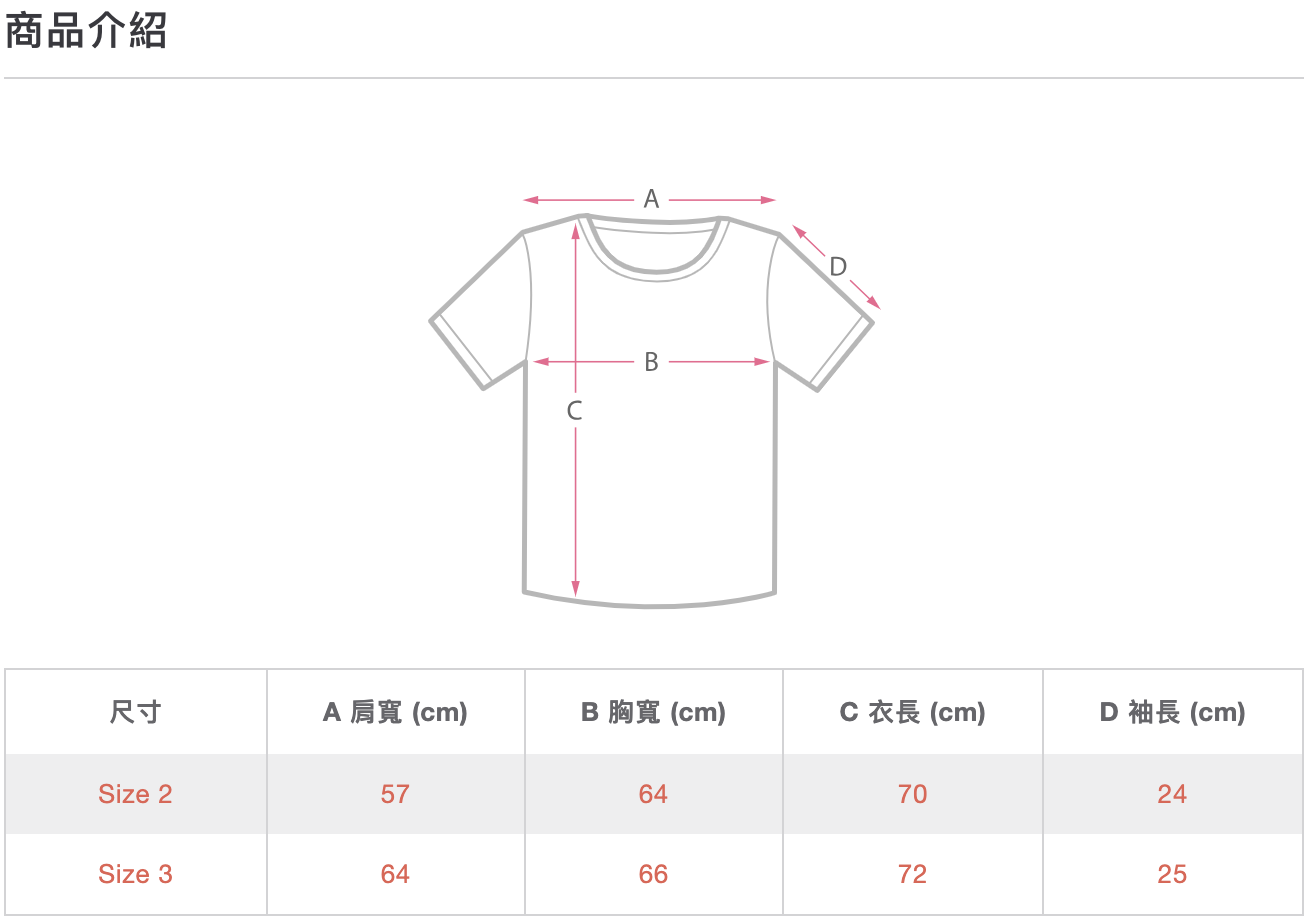This screenshot has height=924, width=1314.
Task: Select the D sleeve label beside the shirt
Action: (838, 266)
